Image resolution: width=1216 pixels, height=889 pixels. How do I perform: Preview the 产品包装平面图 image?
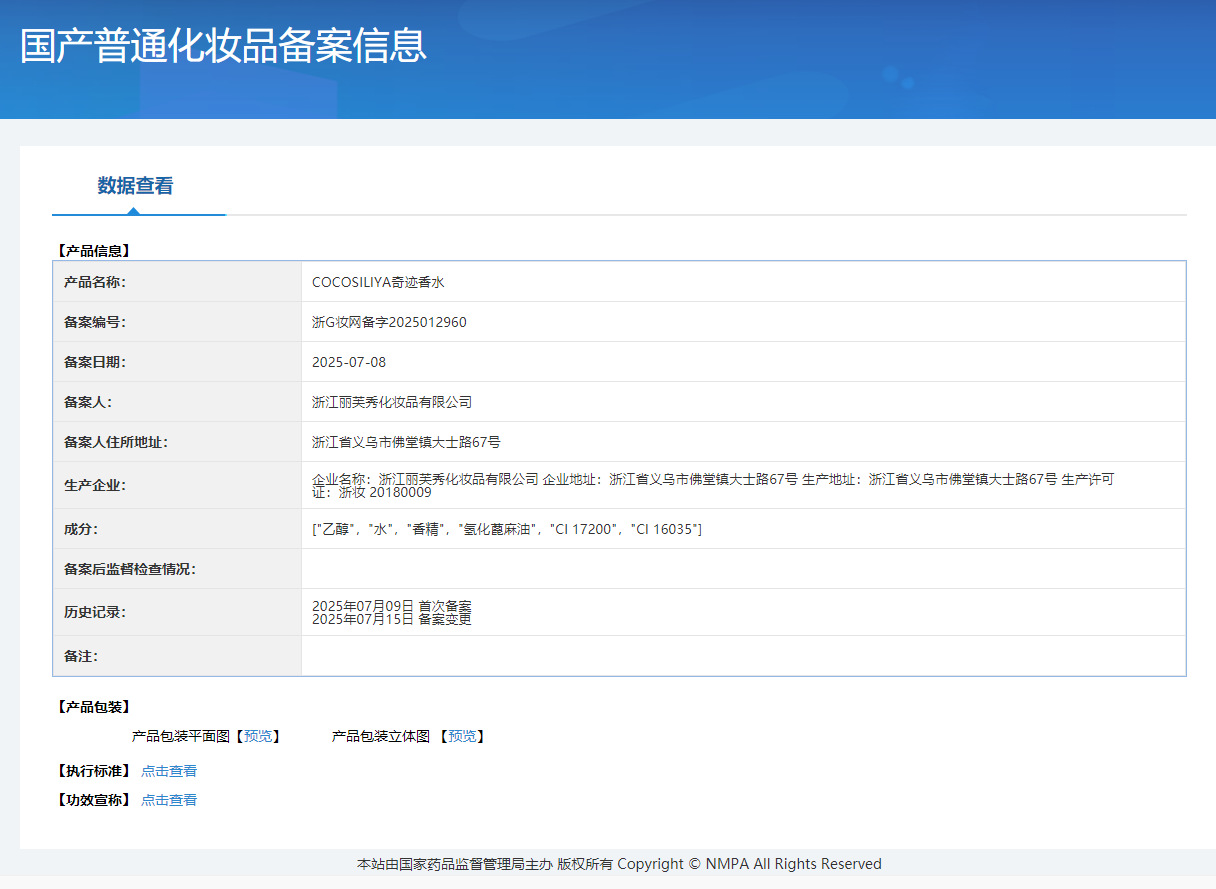click(258, 736)
